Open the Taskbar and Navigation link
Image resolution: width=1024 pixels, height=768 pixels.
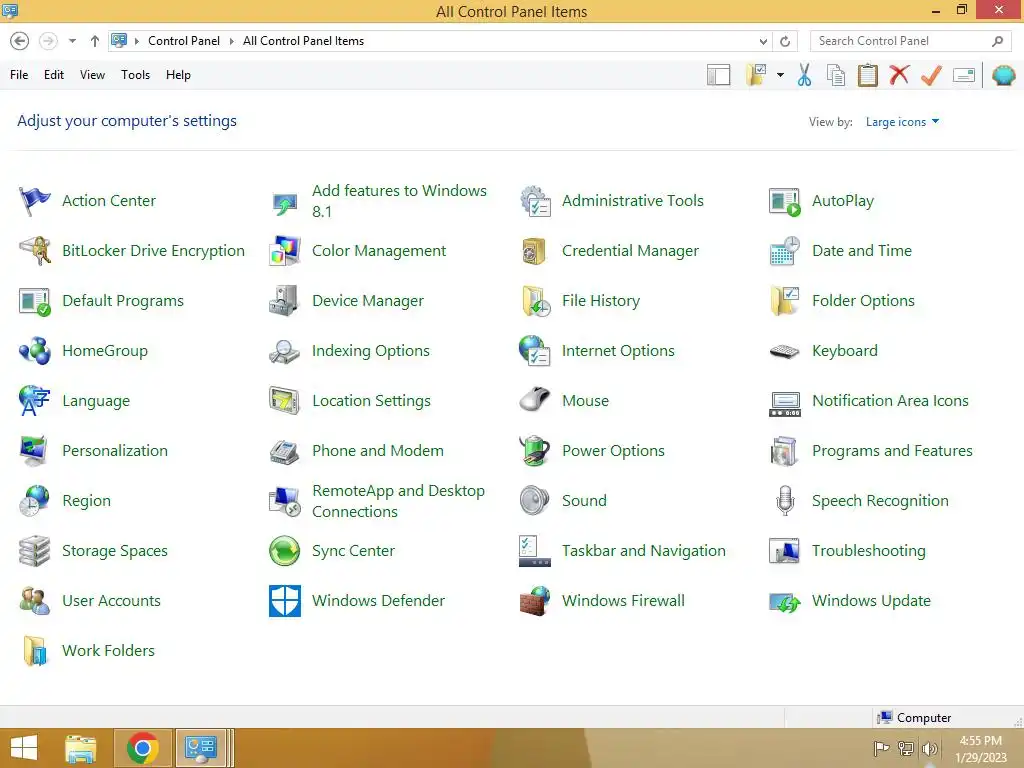[643, 551]
